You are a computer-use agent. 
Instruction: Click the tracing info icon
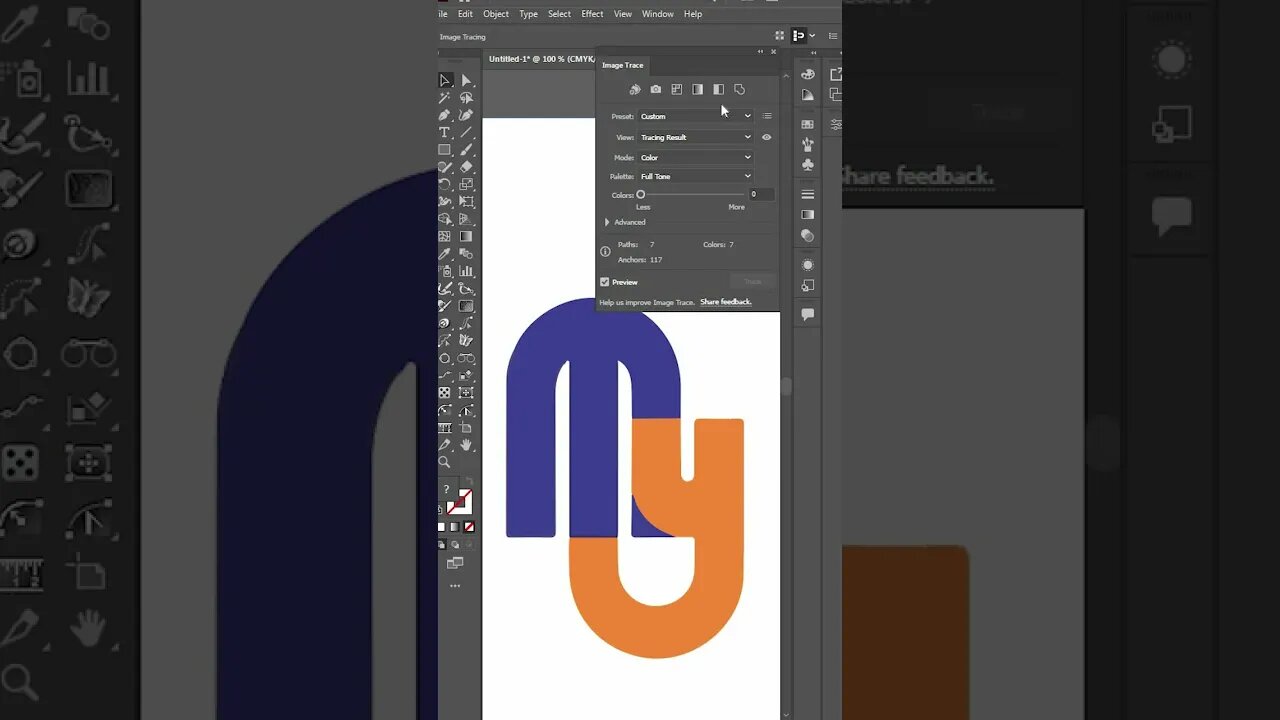[605, 252]
